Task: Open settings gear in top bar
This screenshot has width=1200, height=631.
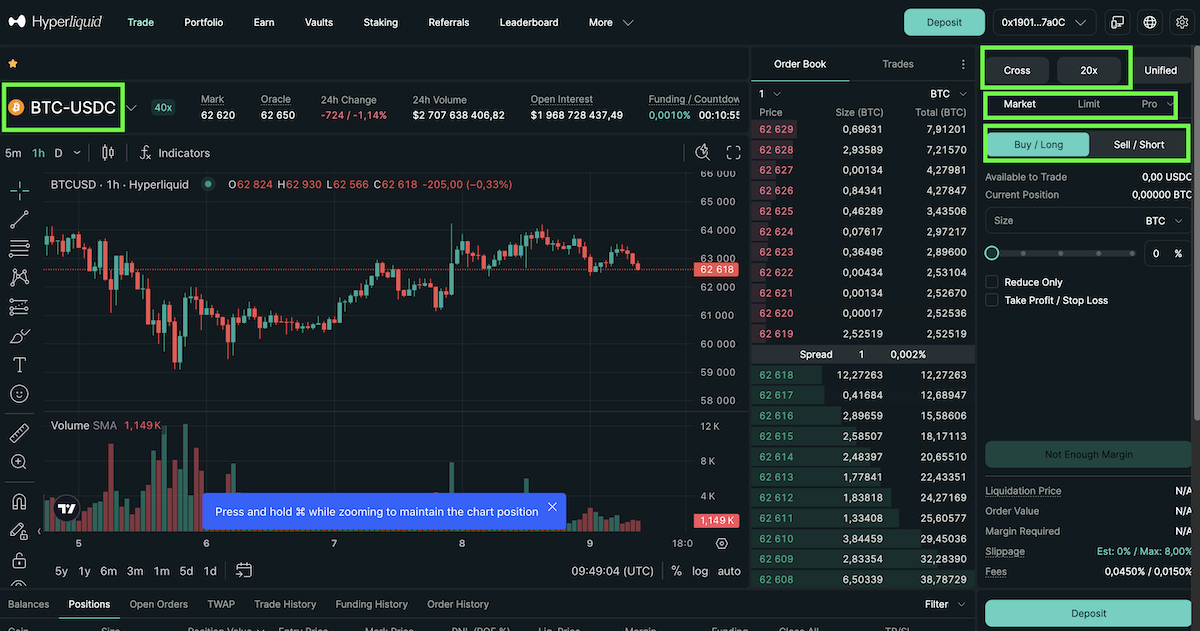Action: 1181,22
